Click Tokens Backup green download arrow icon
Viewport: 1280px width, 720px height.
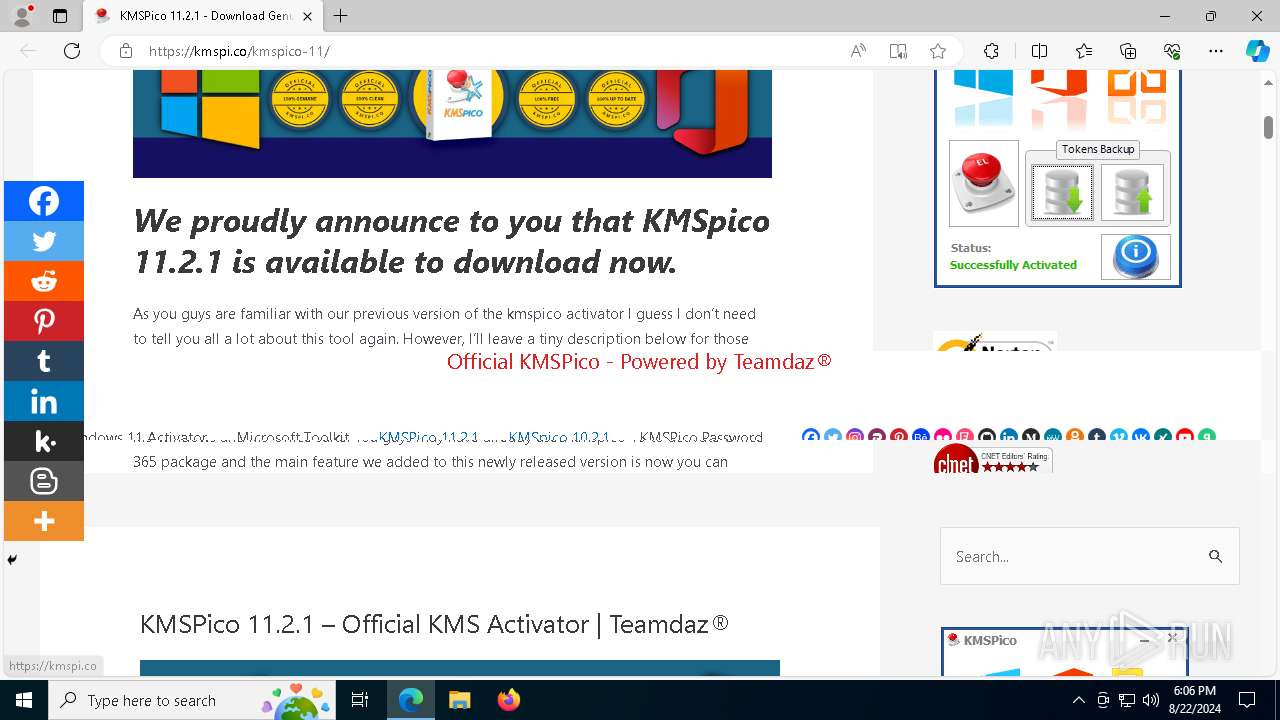(1062, 192)
